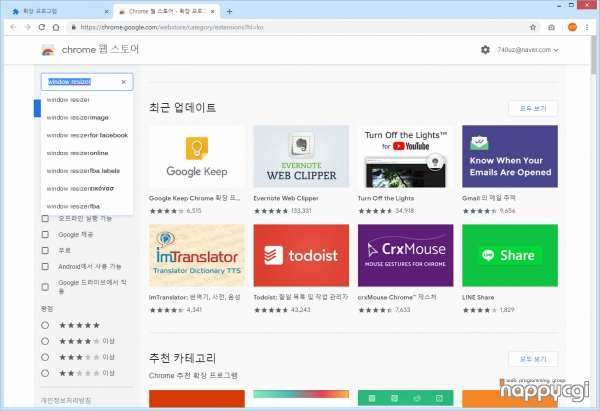
Task: Click the secure lock icon in address bar
Action: (73, 27)
